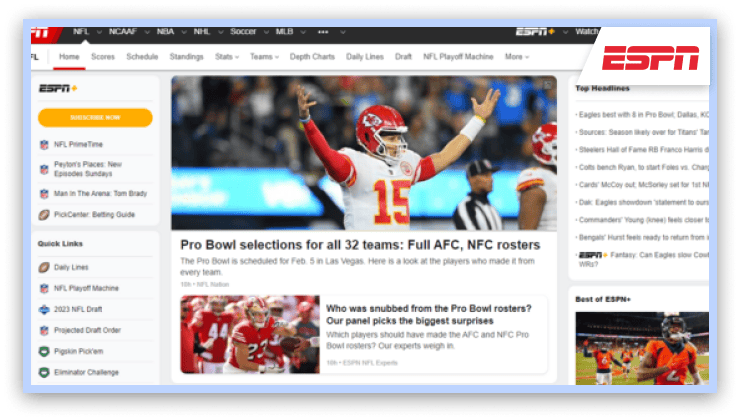Open the Pro Bowl selections headline
The width and height of the screenshot is (740, 420).
tap(360, 245)
